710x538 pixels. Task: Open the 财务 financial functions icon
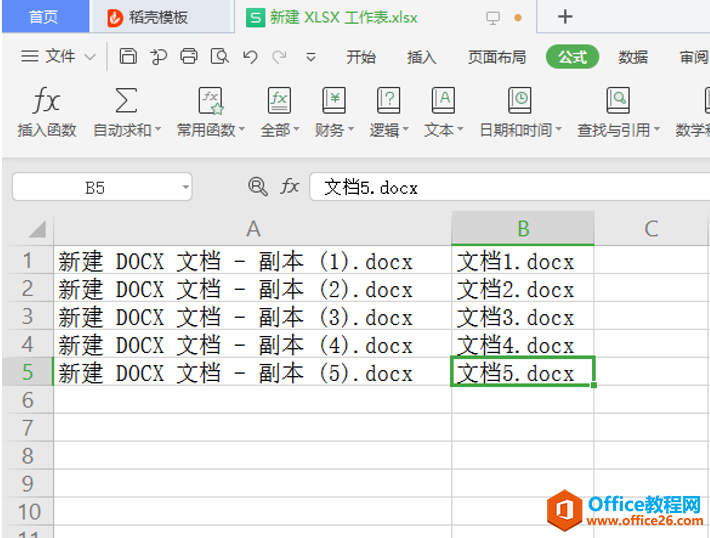334,100
